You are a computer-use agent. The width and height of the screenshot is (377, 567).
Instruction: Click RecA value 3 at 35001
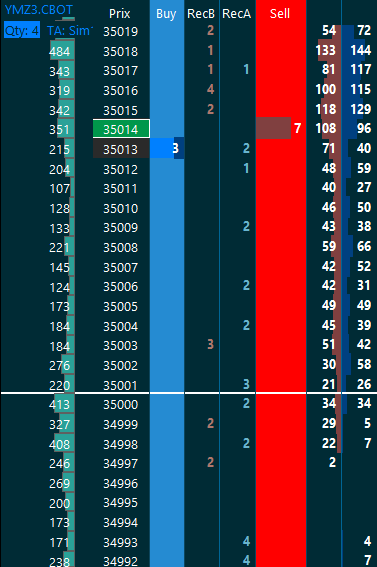(246, 384)
